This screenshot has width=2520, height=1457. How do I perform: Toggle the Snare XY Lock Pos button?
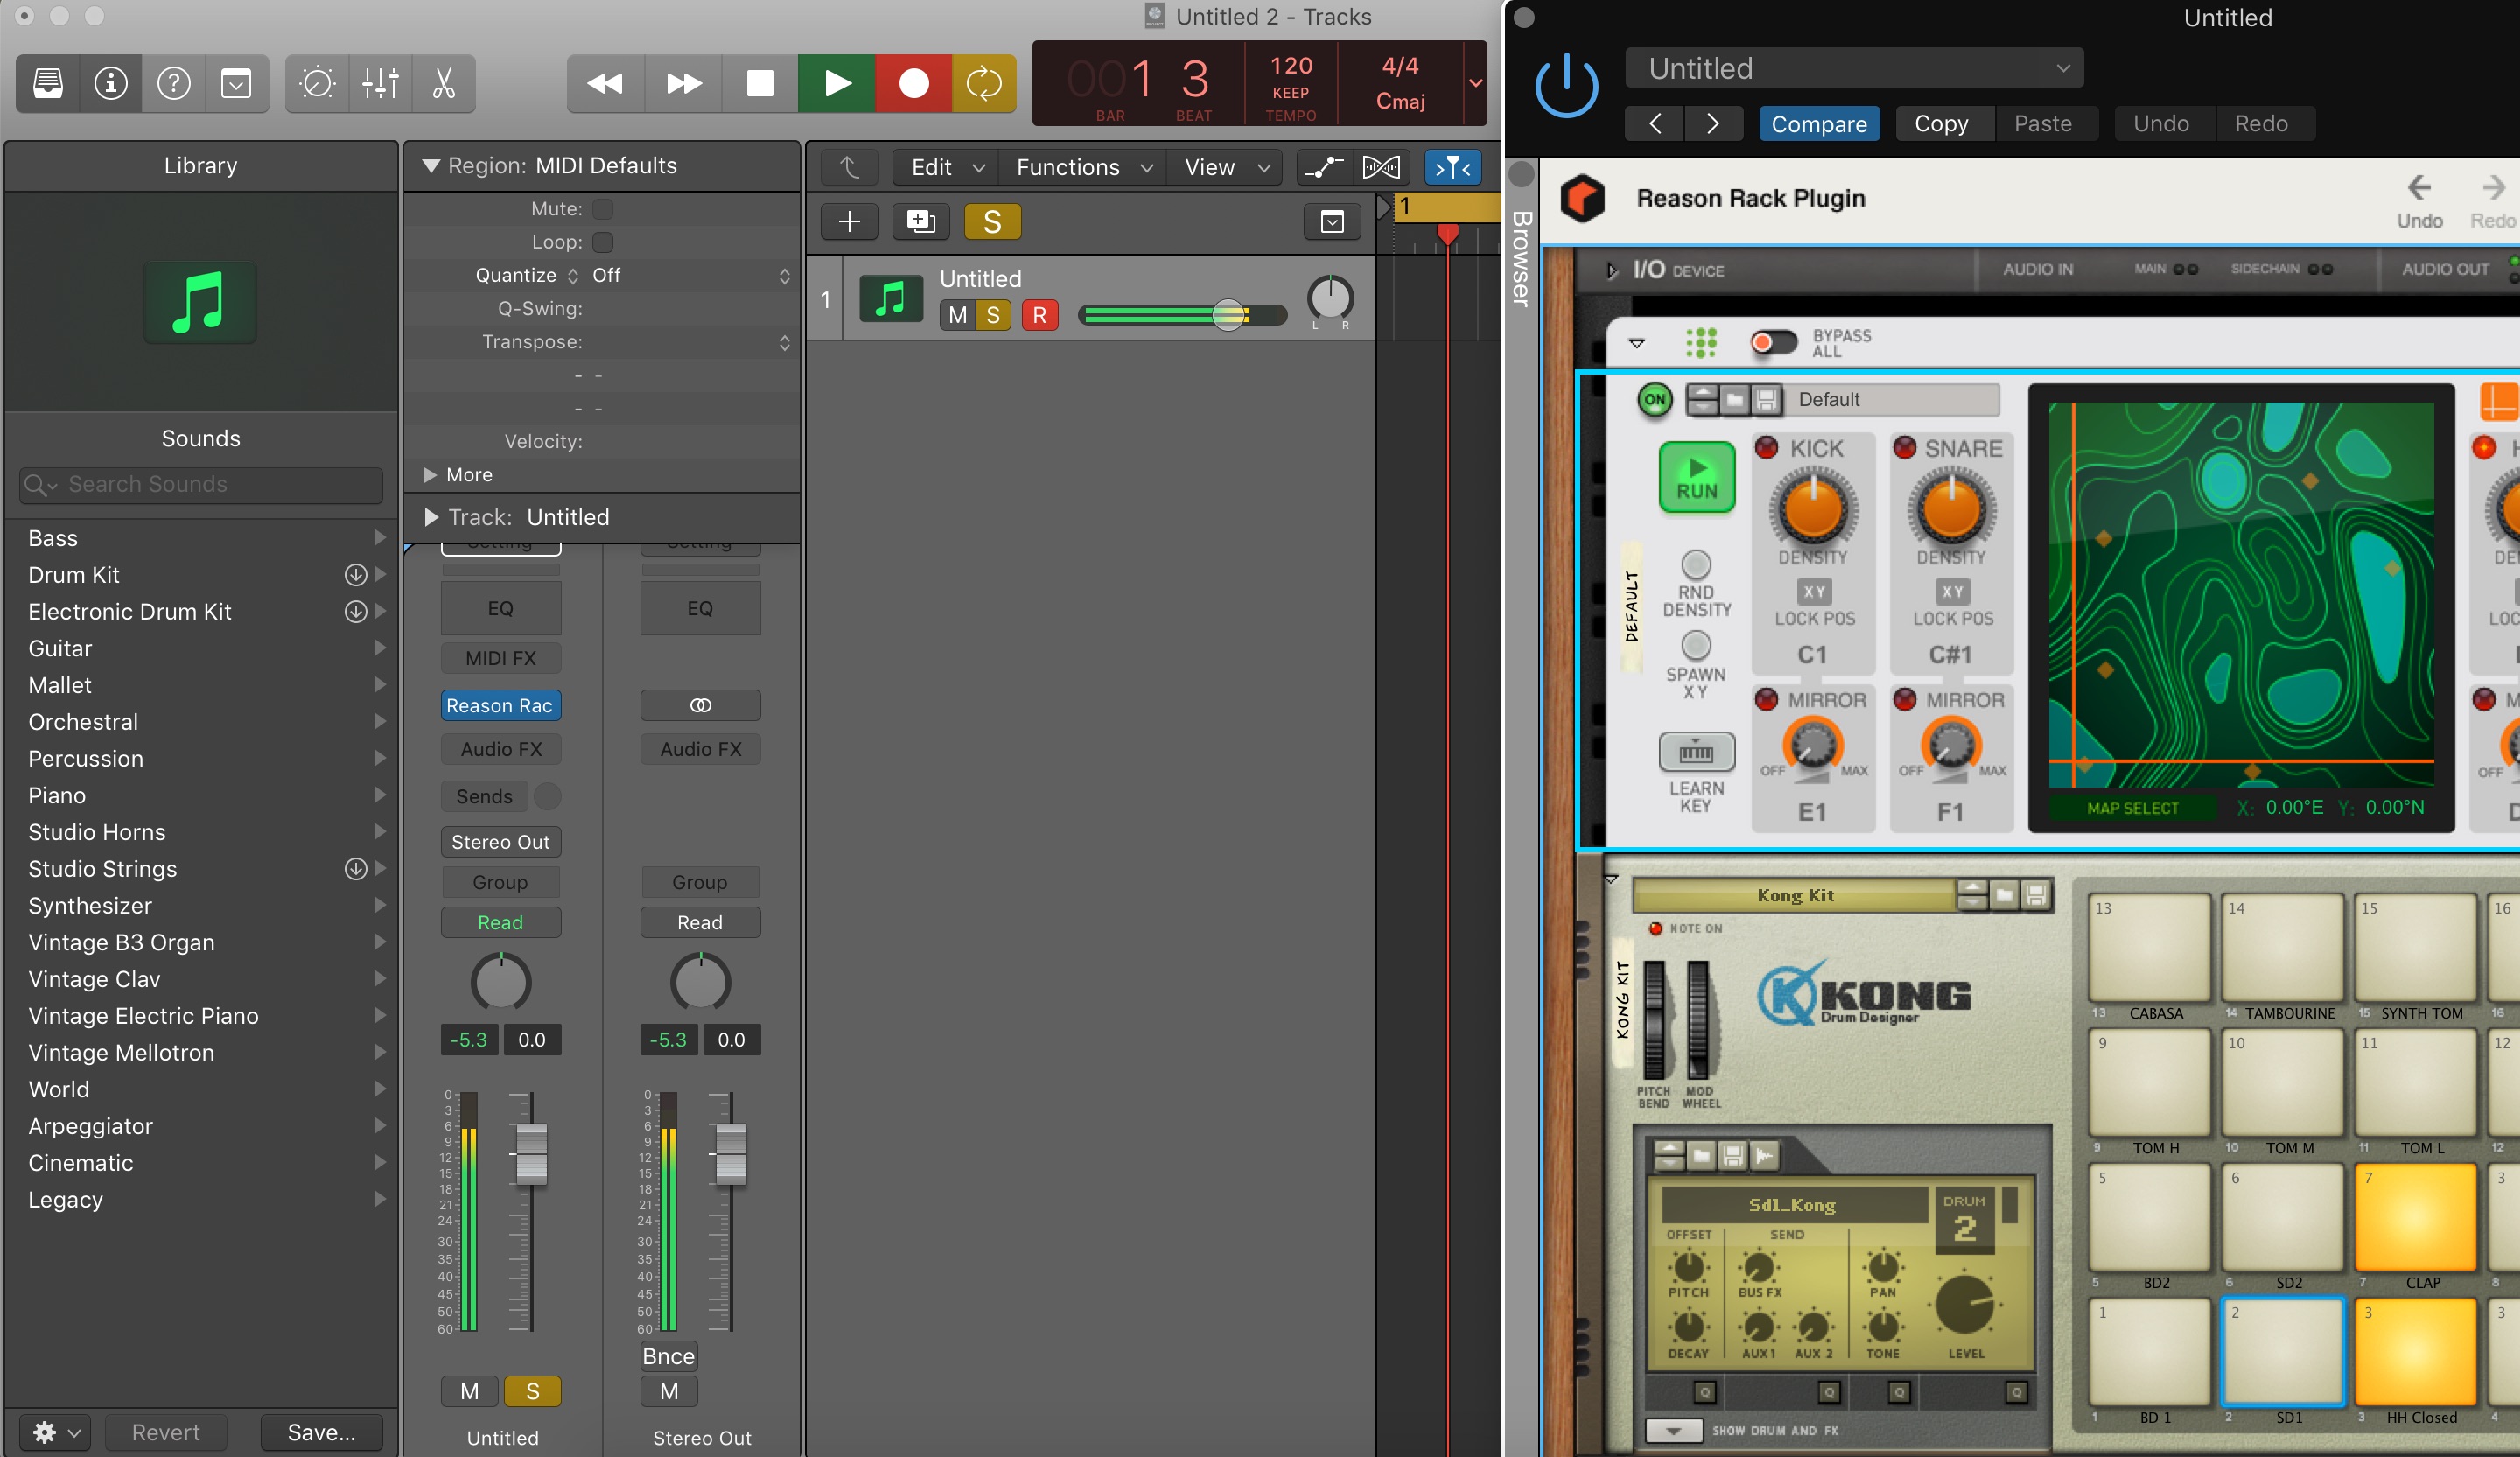pos(1952,592)
